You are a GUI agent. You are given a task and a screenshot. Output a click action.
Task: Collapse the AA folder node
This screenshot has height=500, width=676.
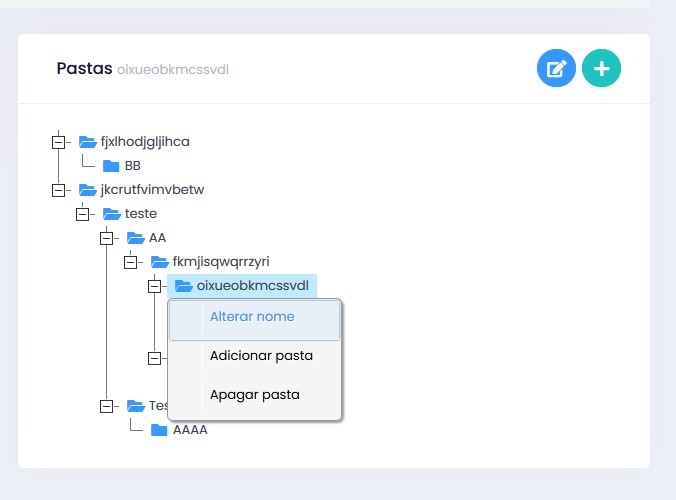[x=106, y=238]
